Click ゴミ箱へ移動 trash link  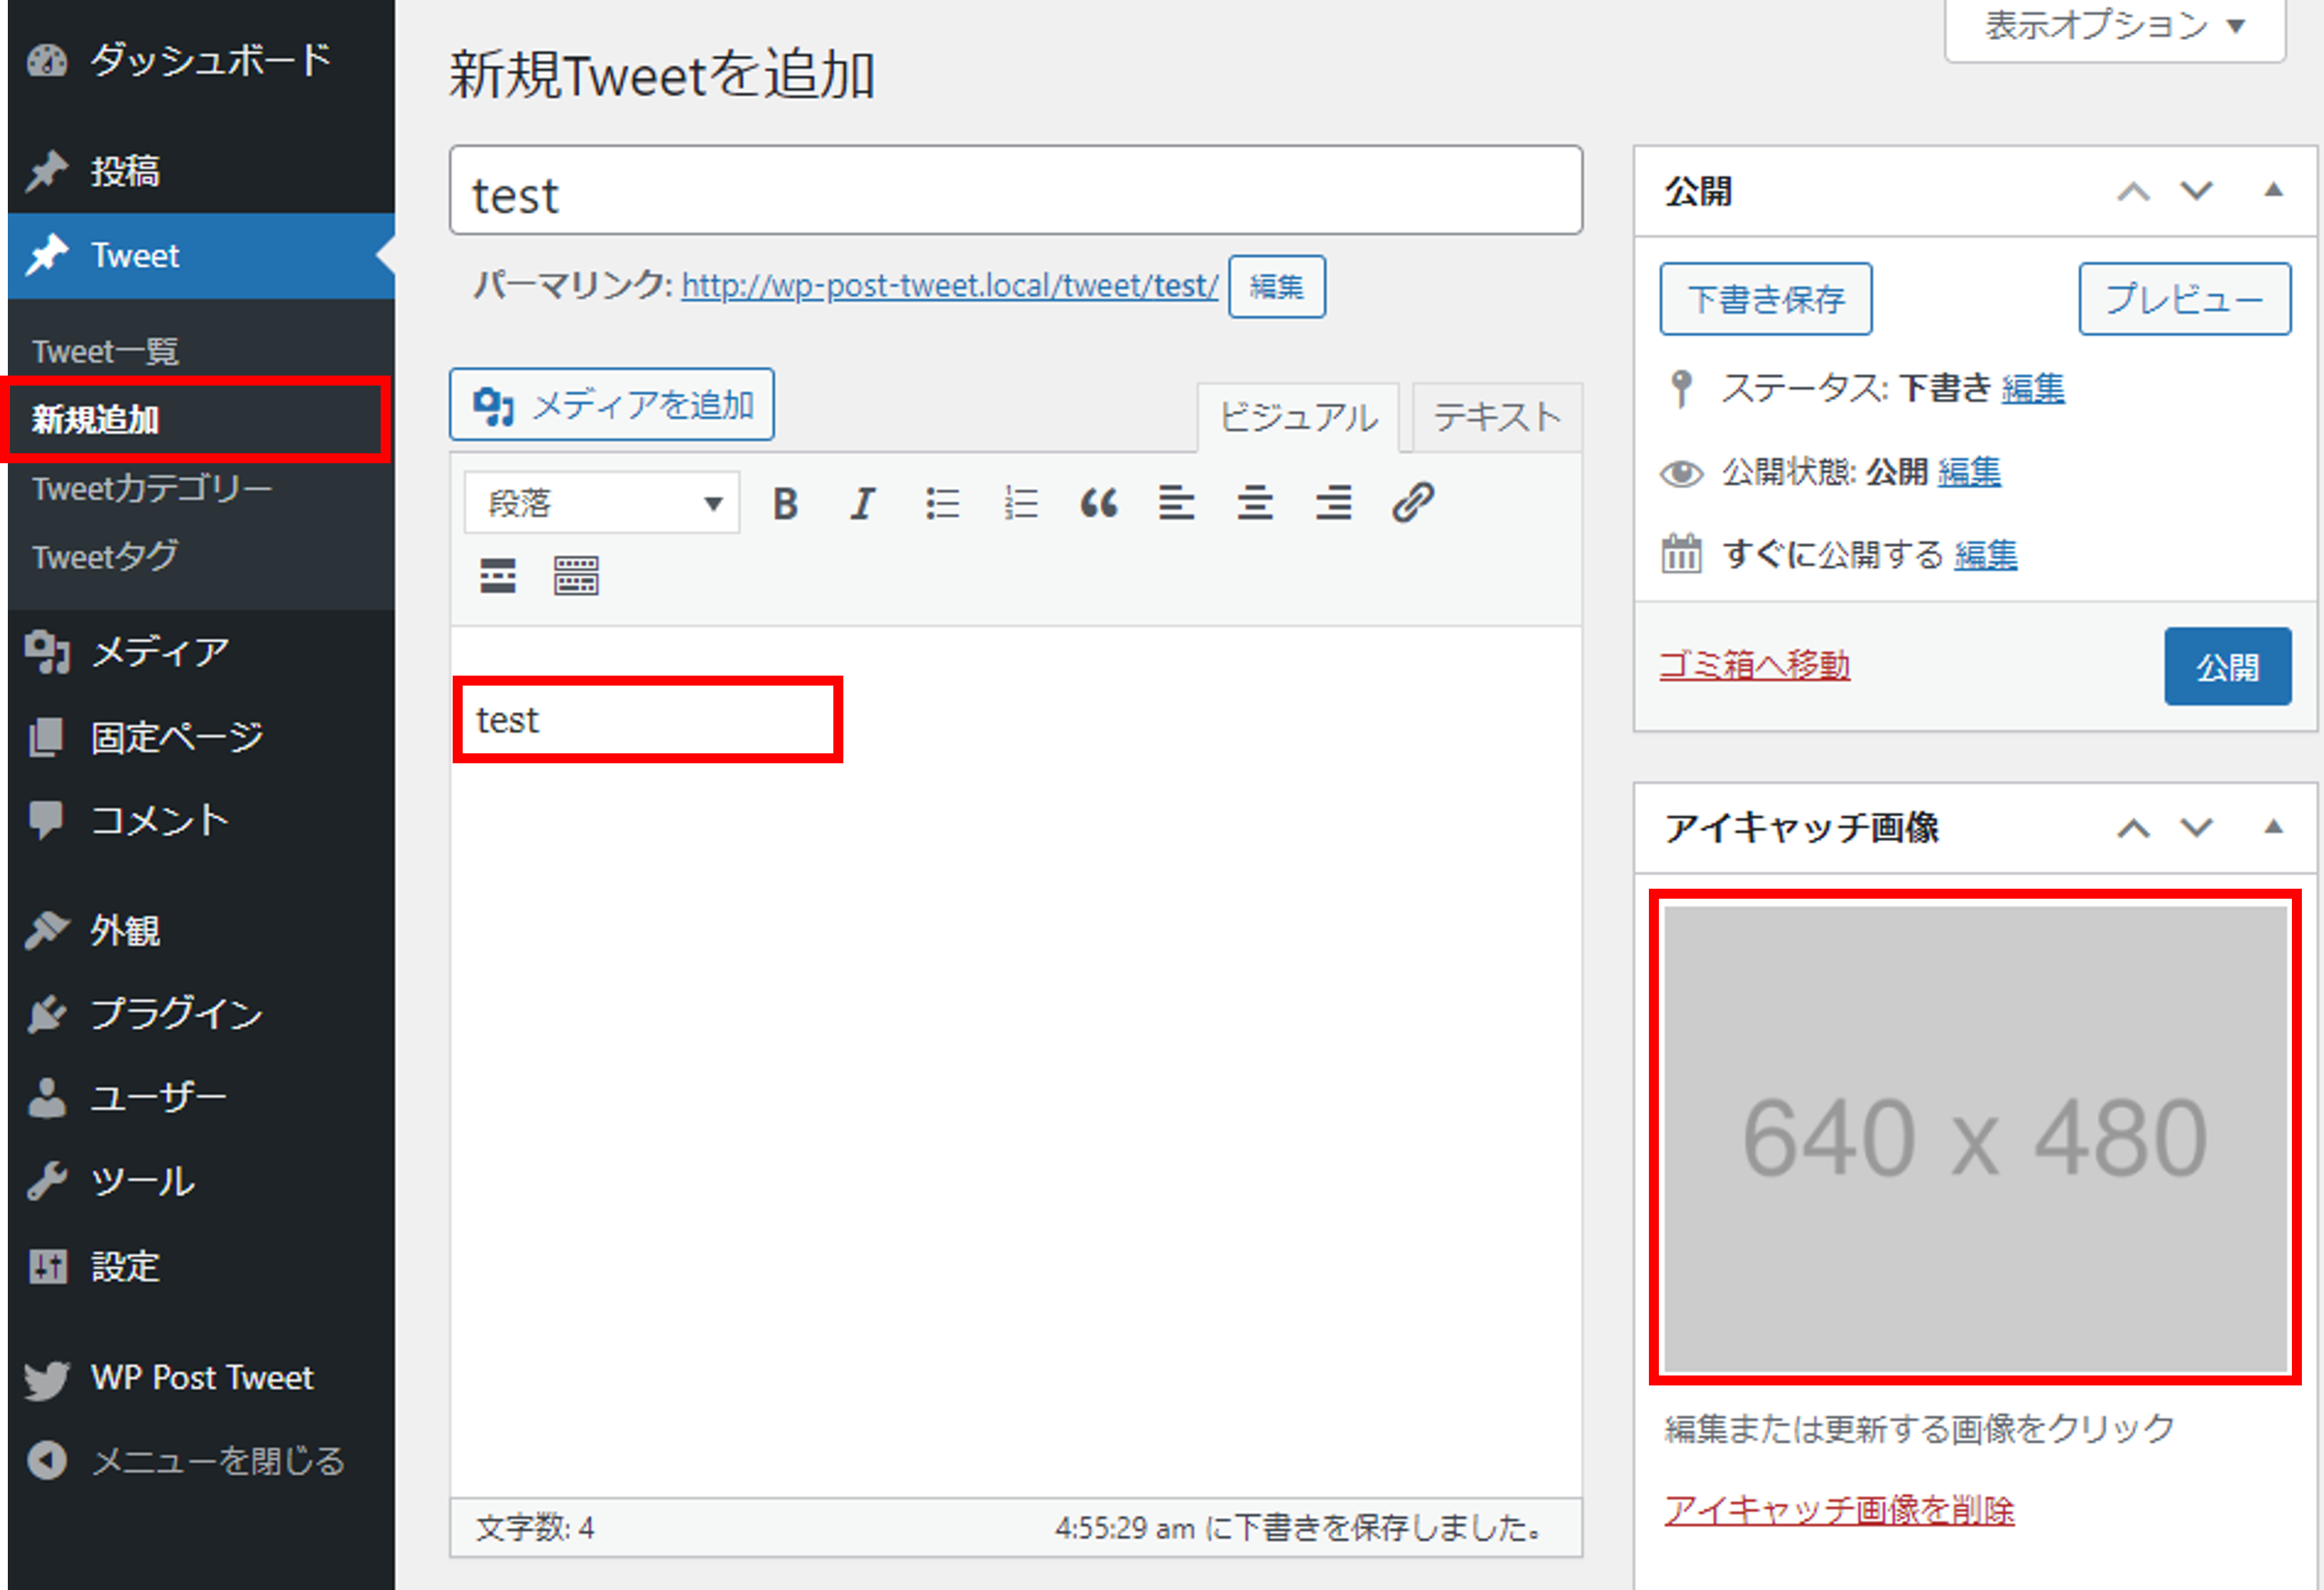point(1755,665)
